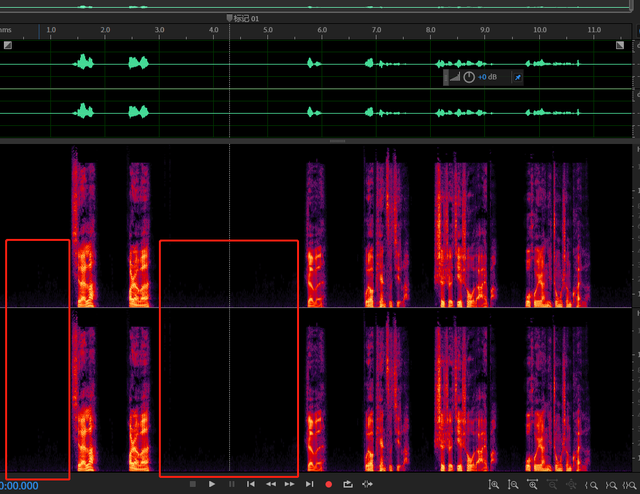Click the +0 dB volume knob
Image resolution: width=640 pixels, height=494 pixels.
pyautogui.click(x=469, y=77)
